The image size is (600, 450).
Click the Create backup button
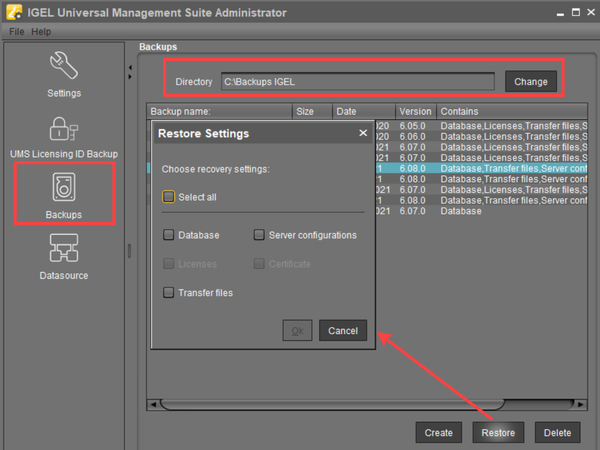click(438, 433)
